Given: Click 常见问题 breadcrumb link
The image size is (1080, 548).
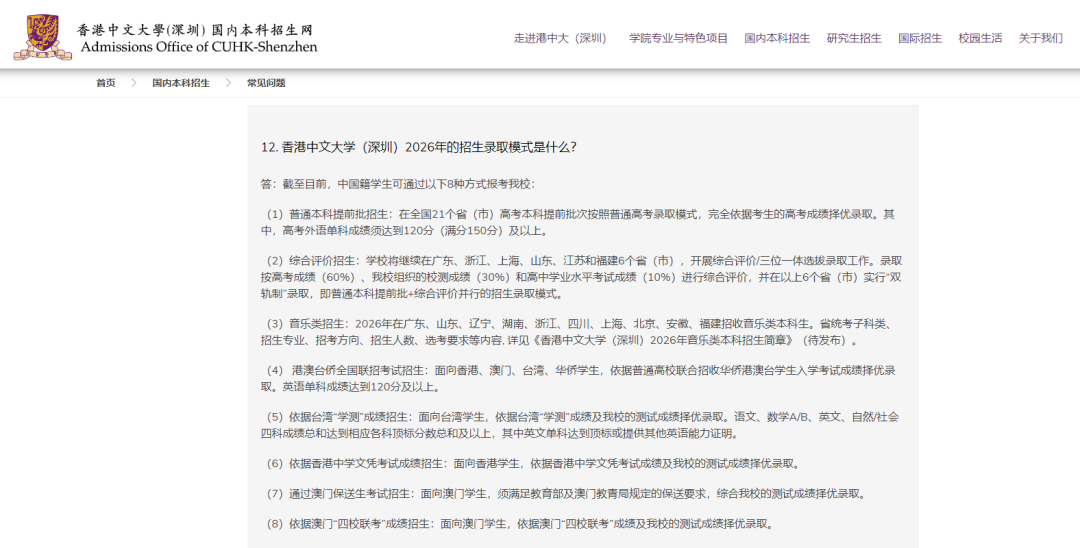Looking at the screenshot, I should click(x=267, y=83).
